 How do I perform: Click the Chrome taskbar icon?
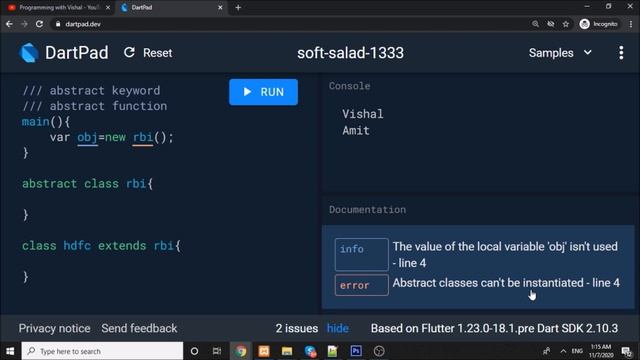pos(240,351)
